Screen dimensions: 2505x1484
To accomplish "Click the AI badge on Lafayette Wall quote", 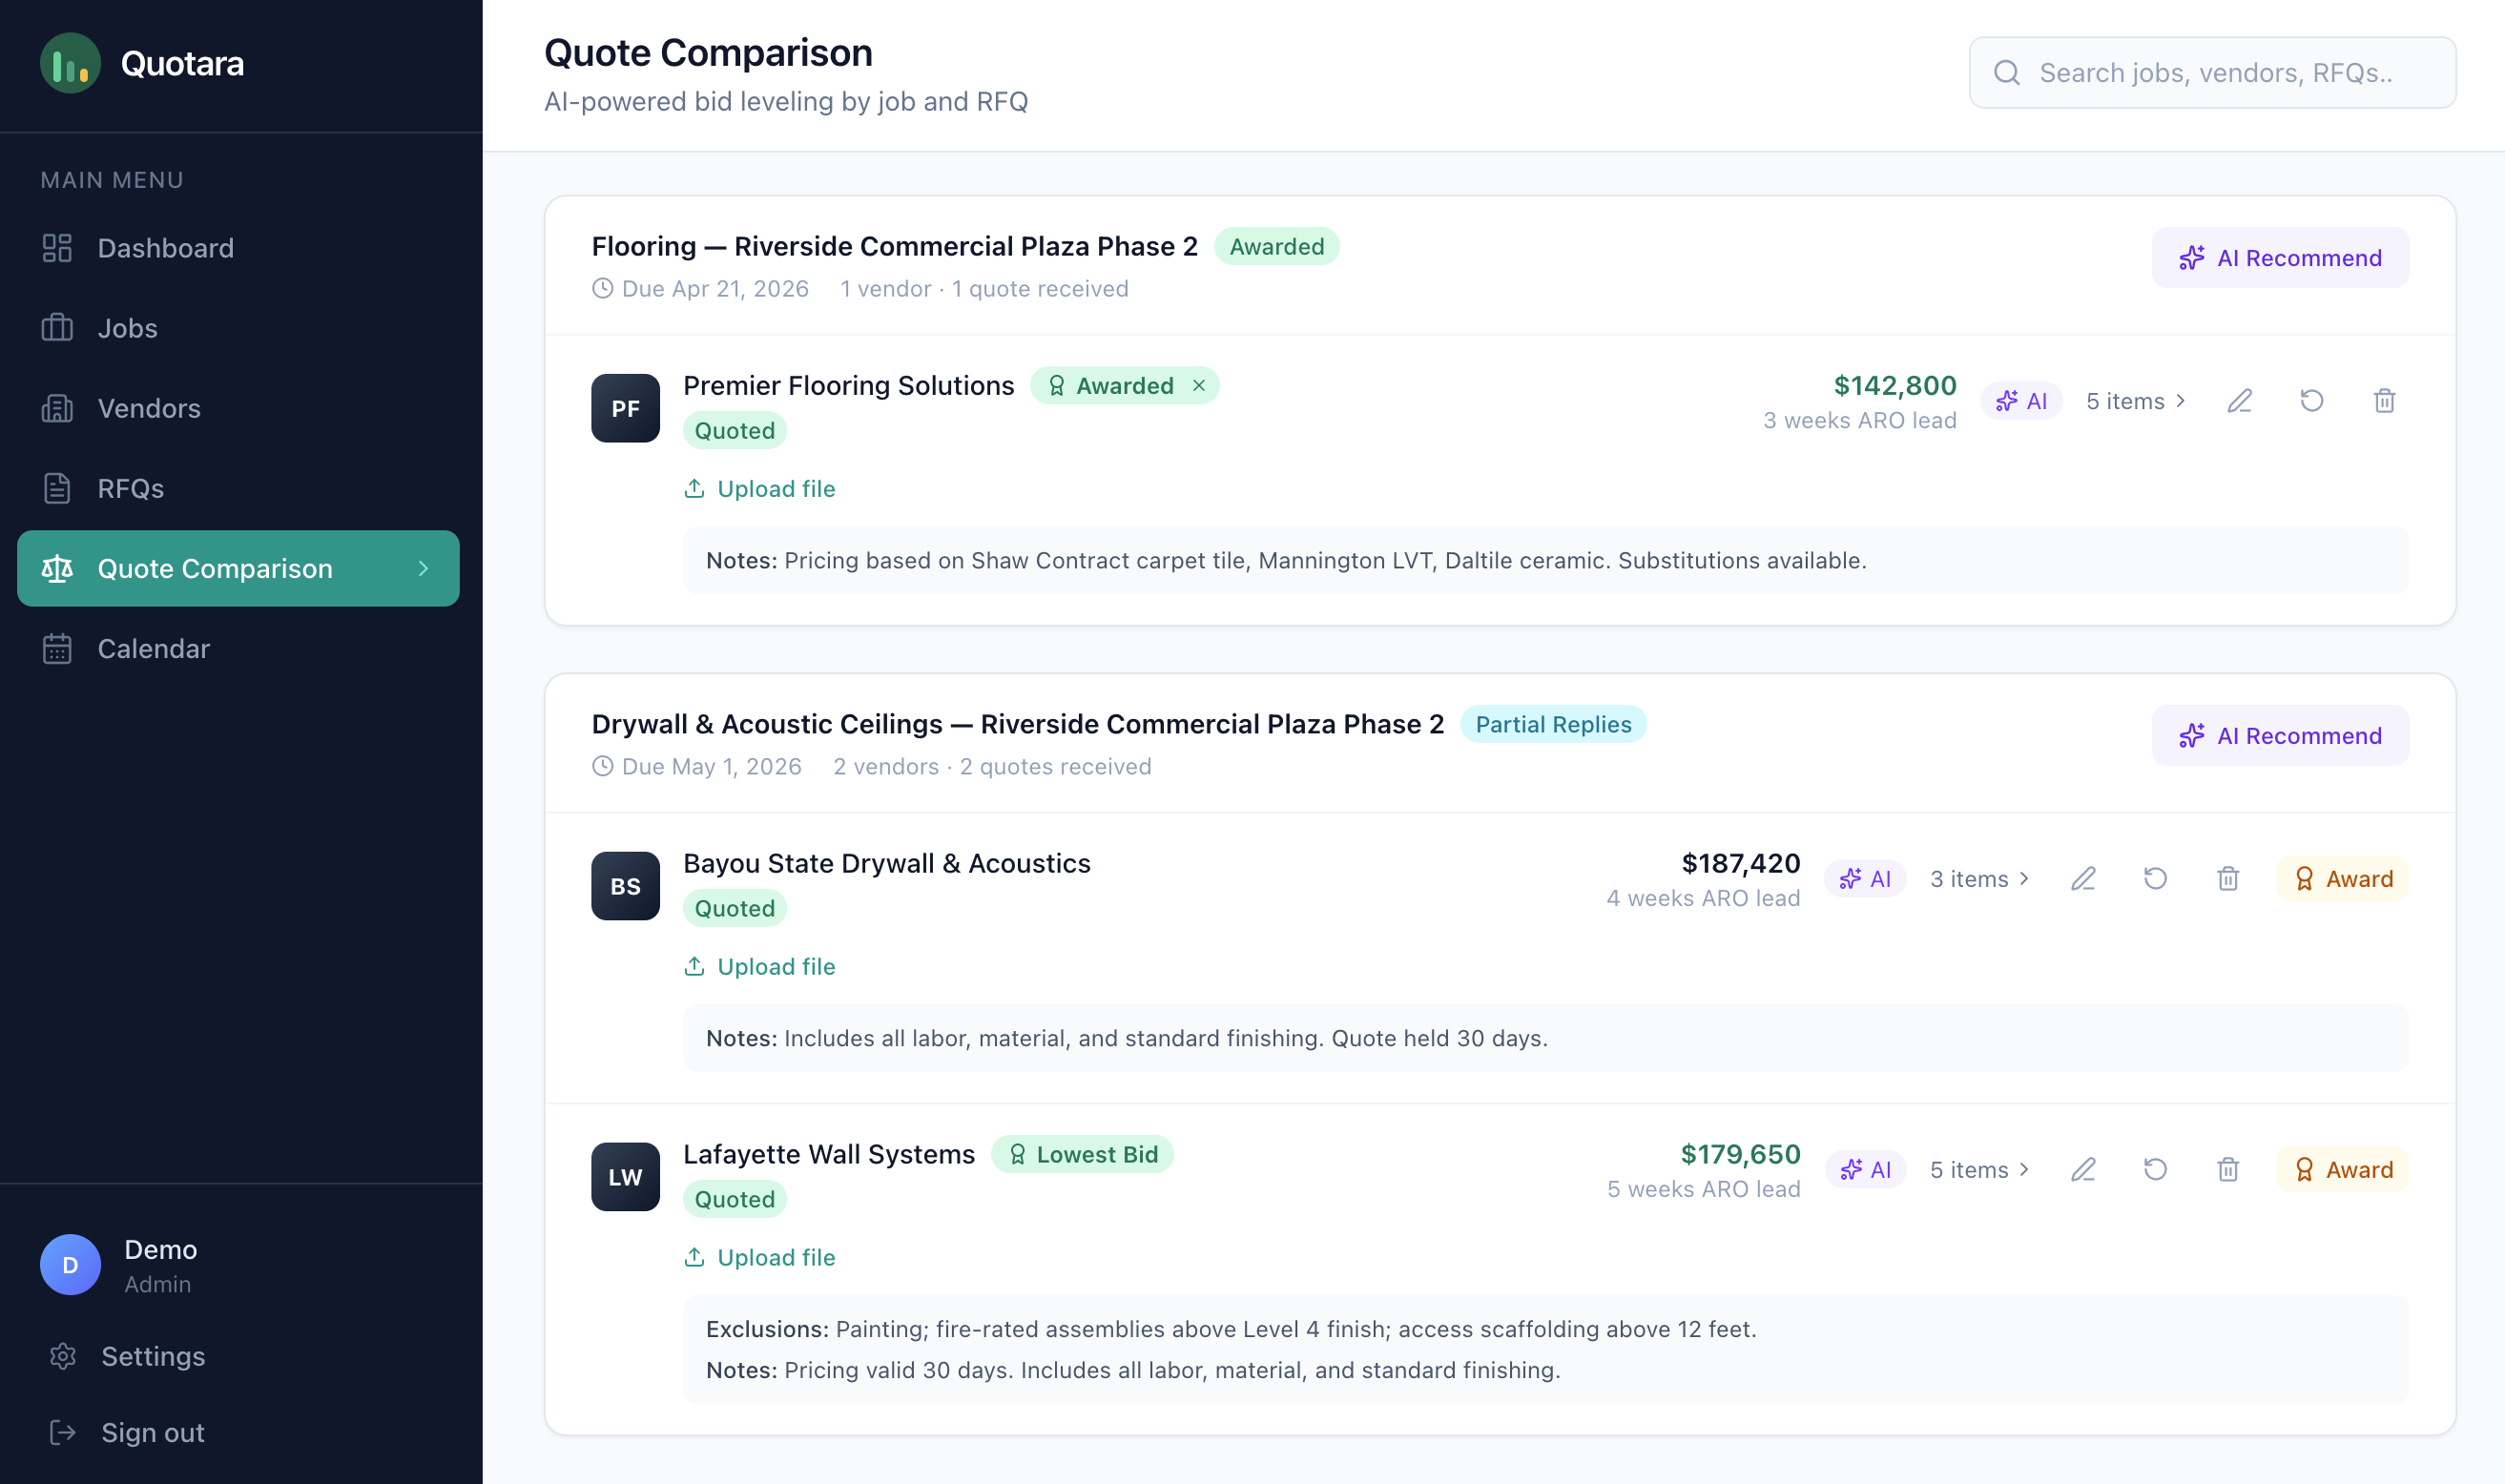I will tap(1864, 1170).
